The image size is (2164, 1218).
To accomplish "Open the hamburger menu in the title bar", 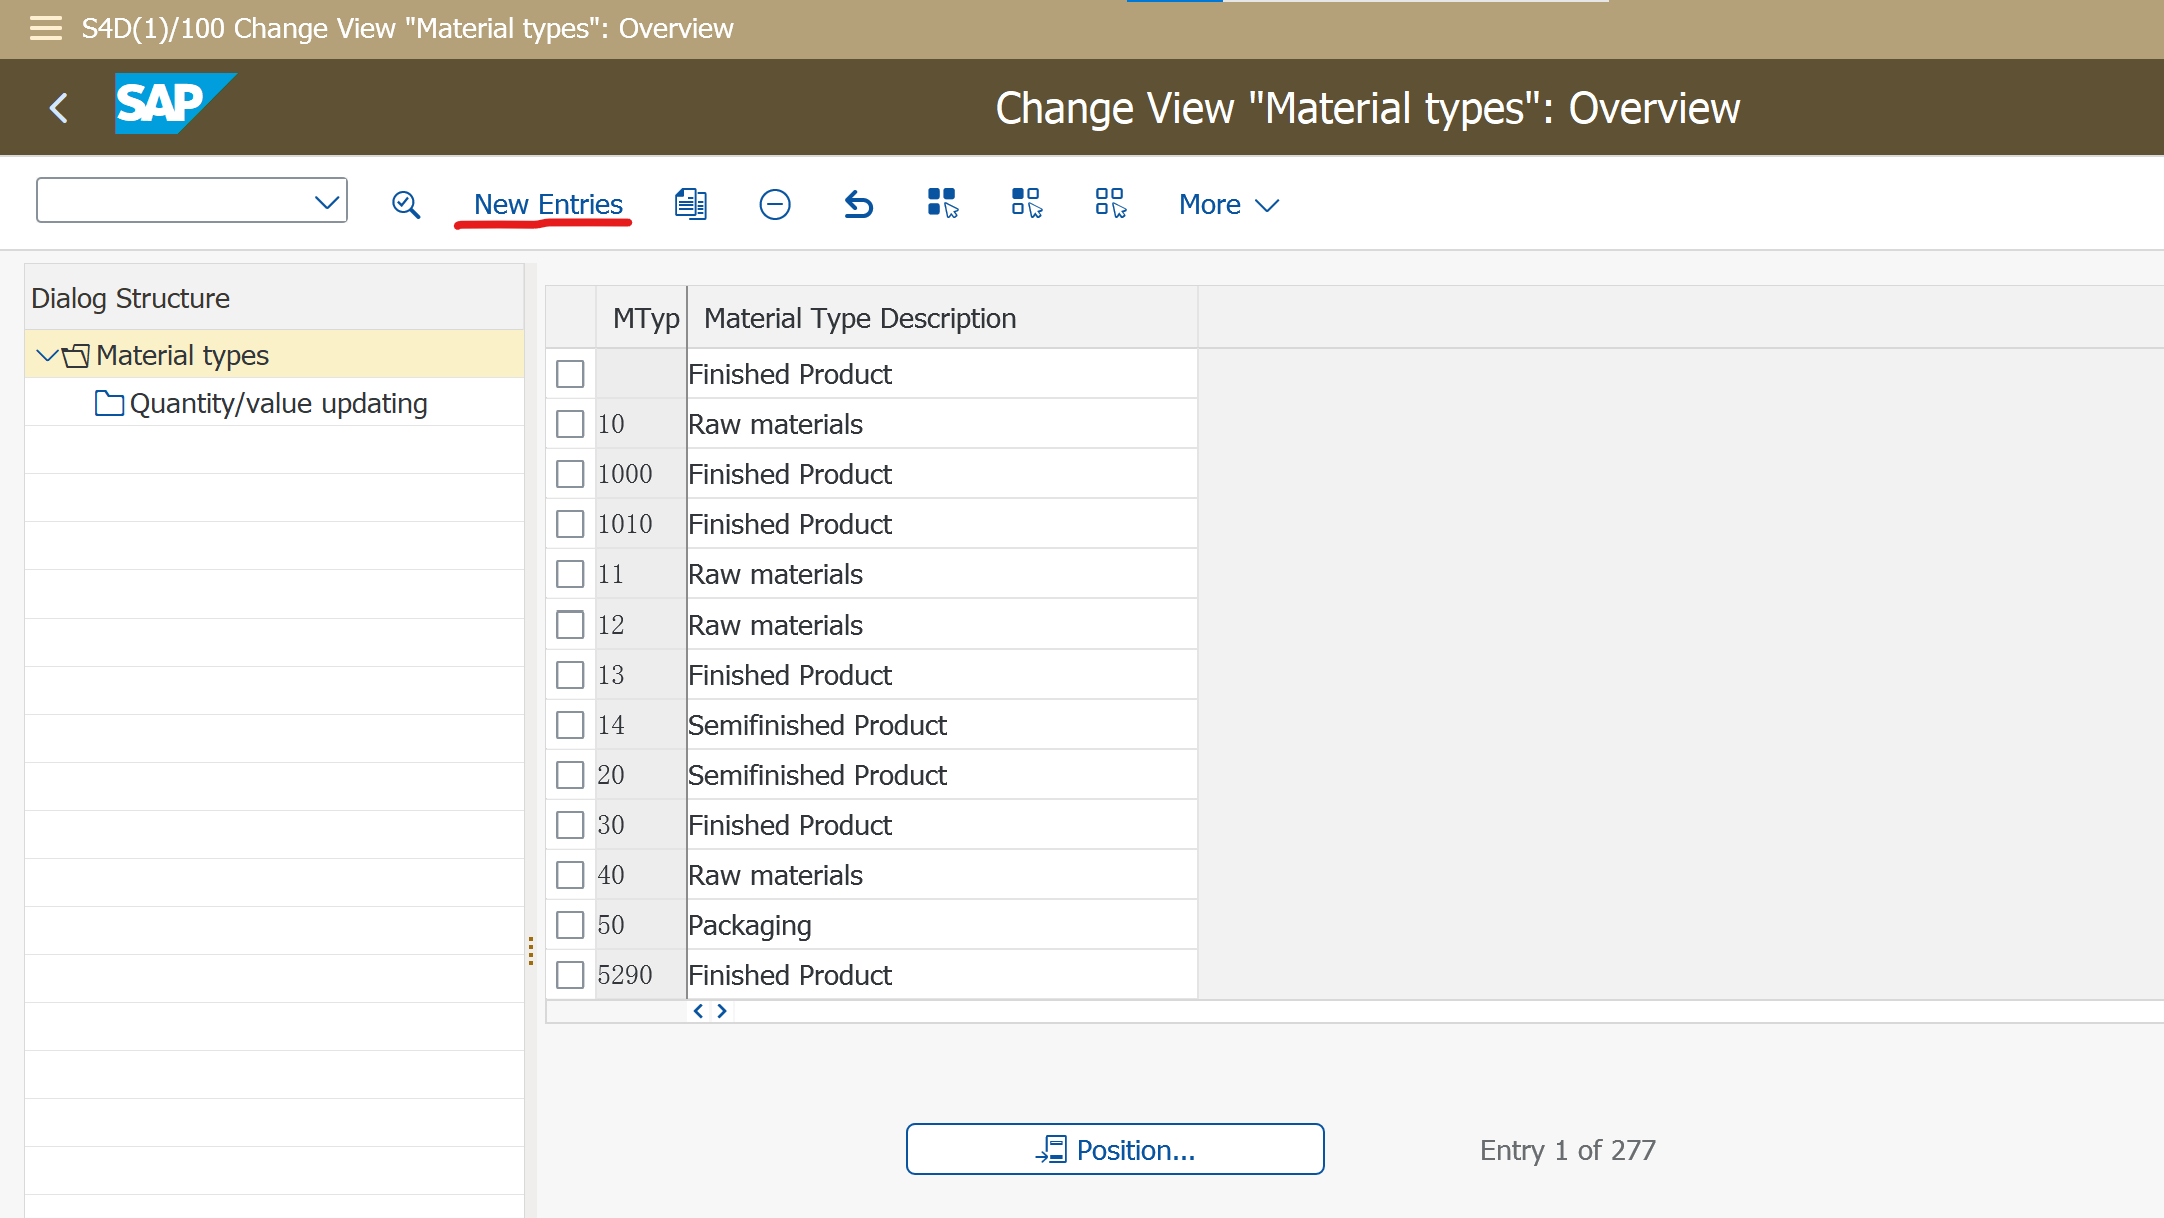I will (x=46, y=28).
